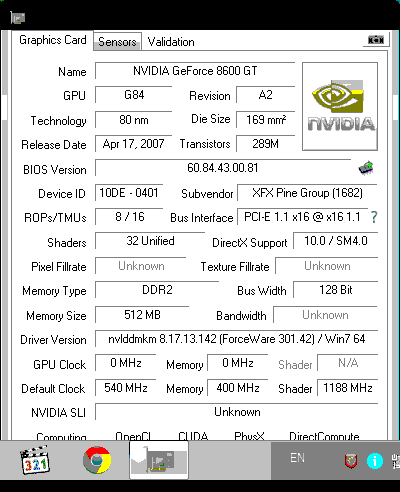
Task: Click the Bus Width field 128 Bit
Action: 336,290
